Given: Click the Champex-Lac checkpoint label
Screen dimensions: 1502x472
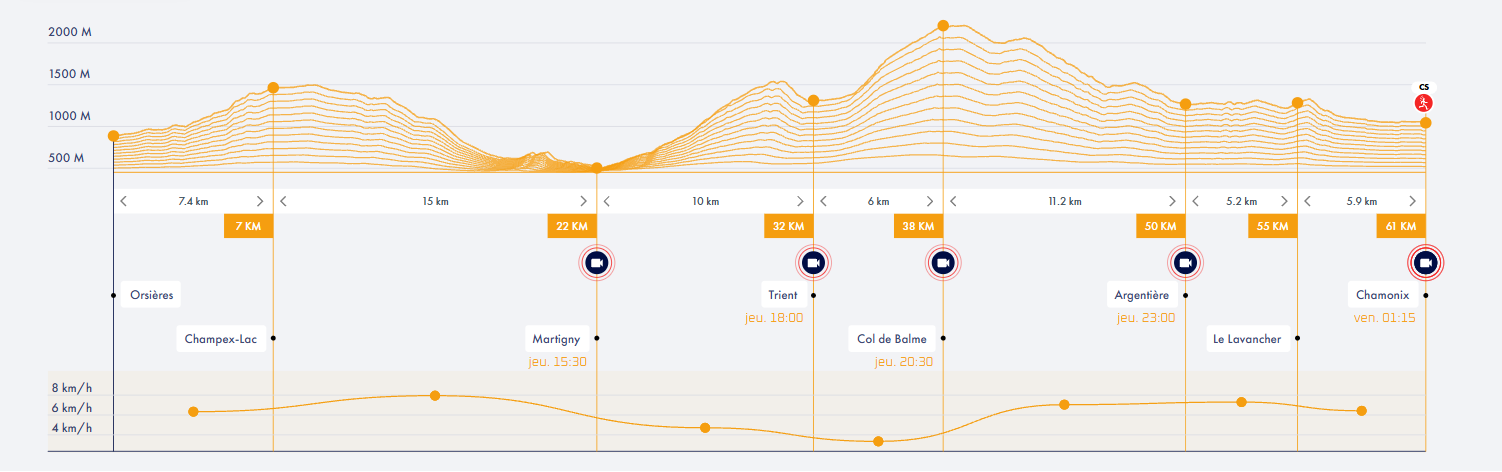Looking at the screenshot, I should pyautogui.click(x=221, y=339).
